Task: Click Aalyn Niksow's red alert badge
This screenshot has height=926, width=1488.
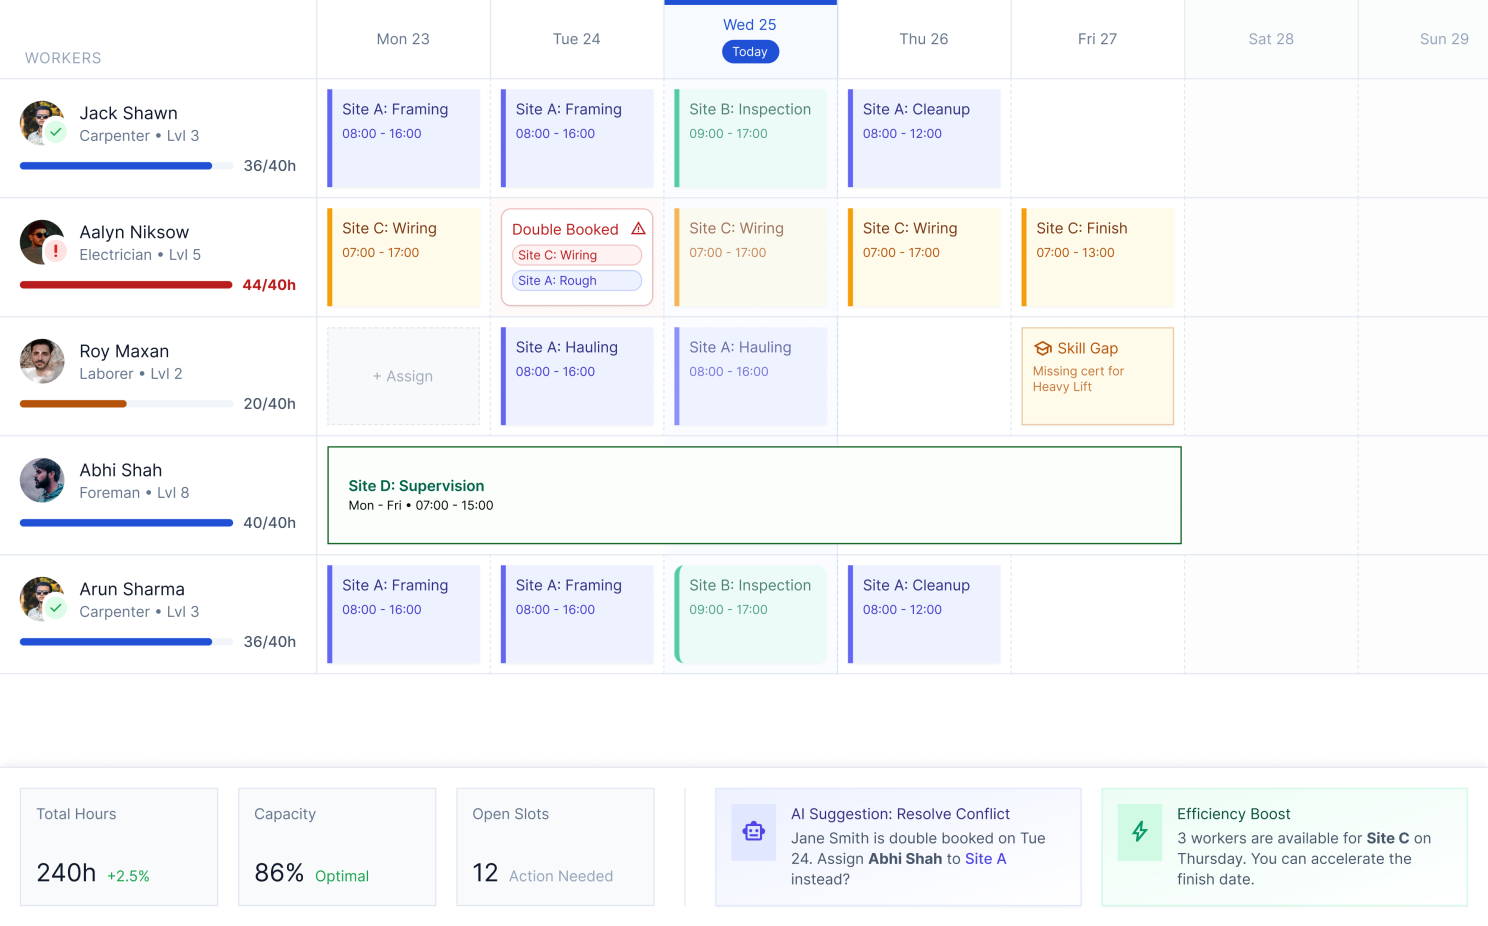Action: (x=56, y=251)
